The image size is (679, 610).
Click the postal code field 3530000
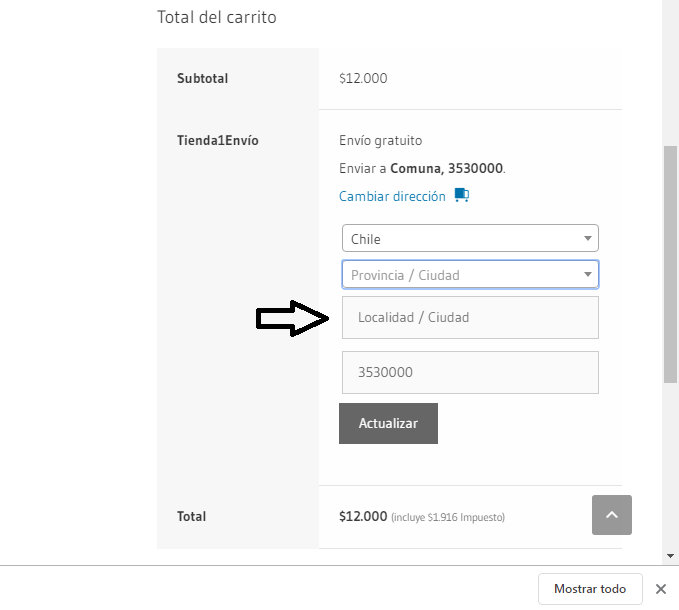coord(470,372)
